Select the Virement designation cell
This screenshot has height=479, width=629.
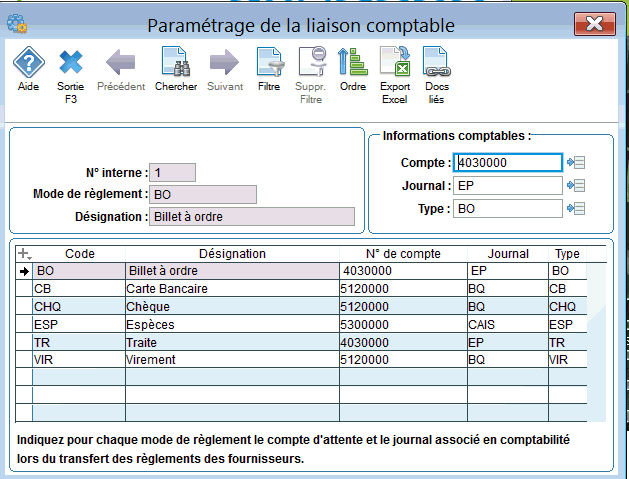coord(232,359)
